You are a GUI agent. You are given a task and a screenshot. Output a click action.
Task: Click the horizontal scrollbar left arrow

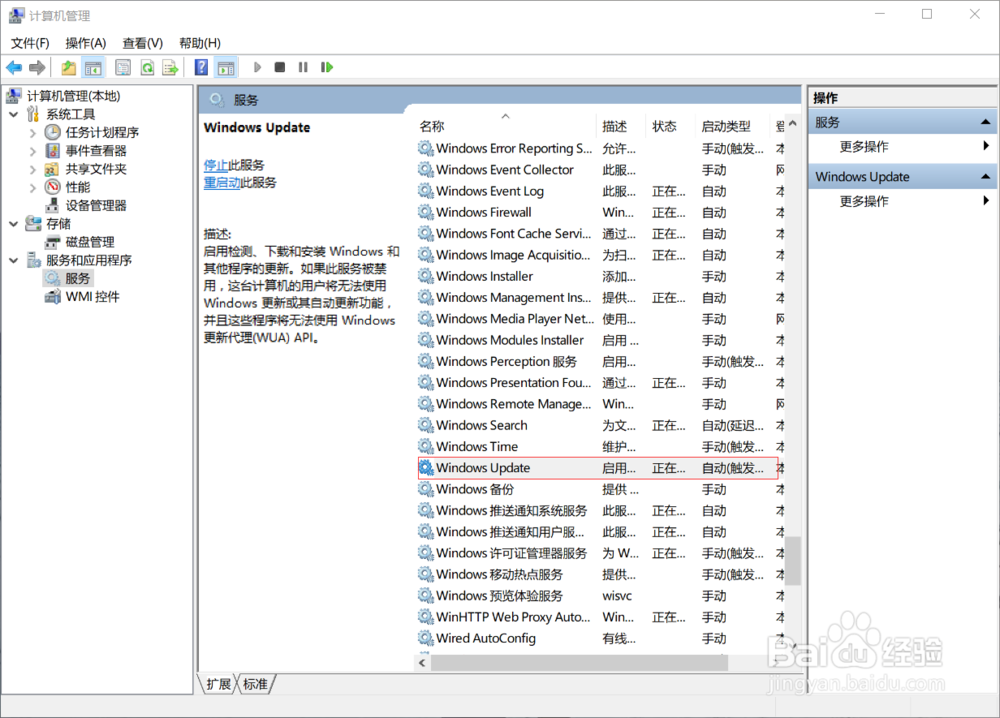coord(422,663)
